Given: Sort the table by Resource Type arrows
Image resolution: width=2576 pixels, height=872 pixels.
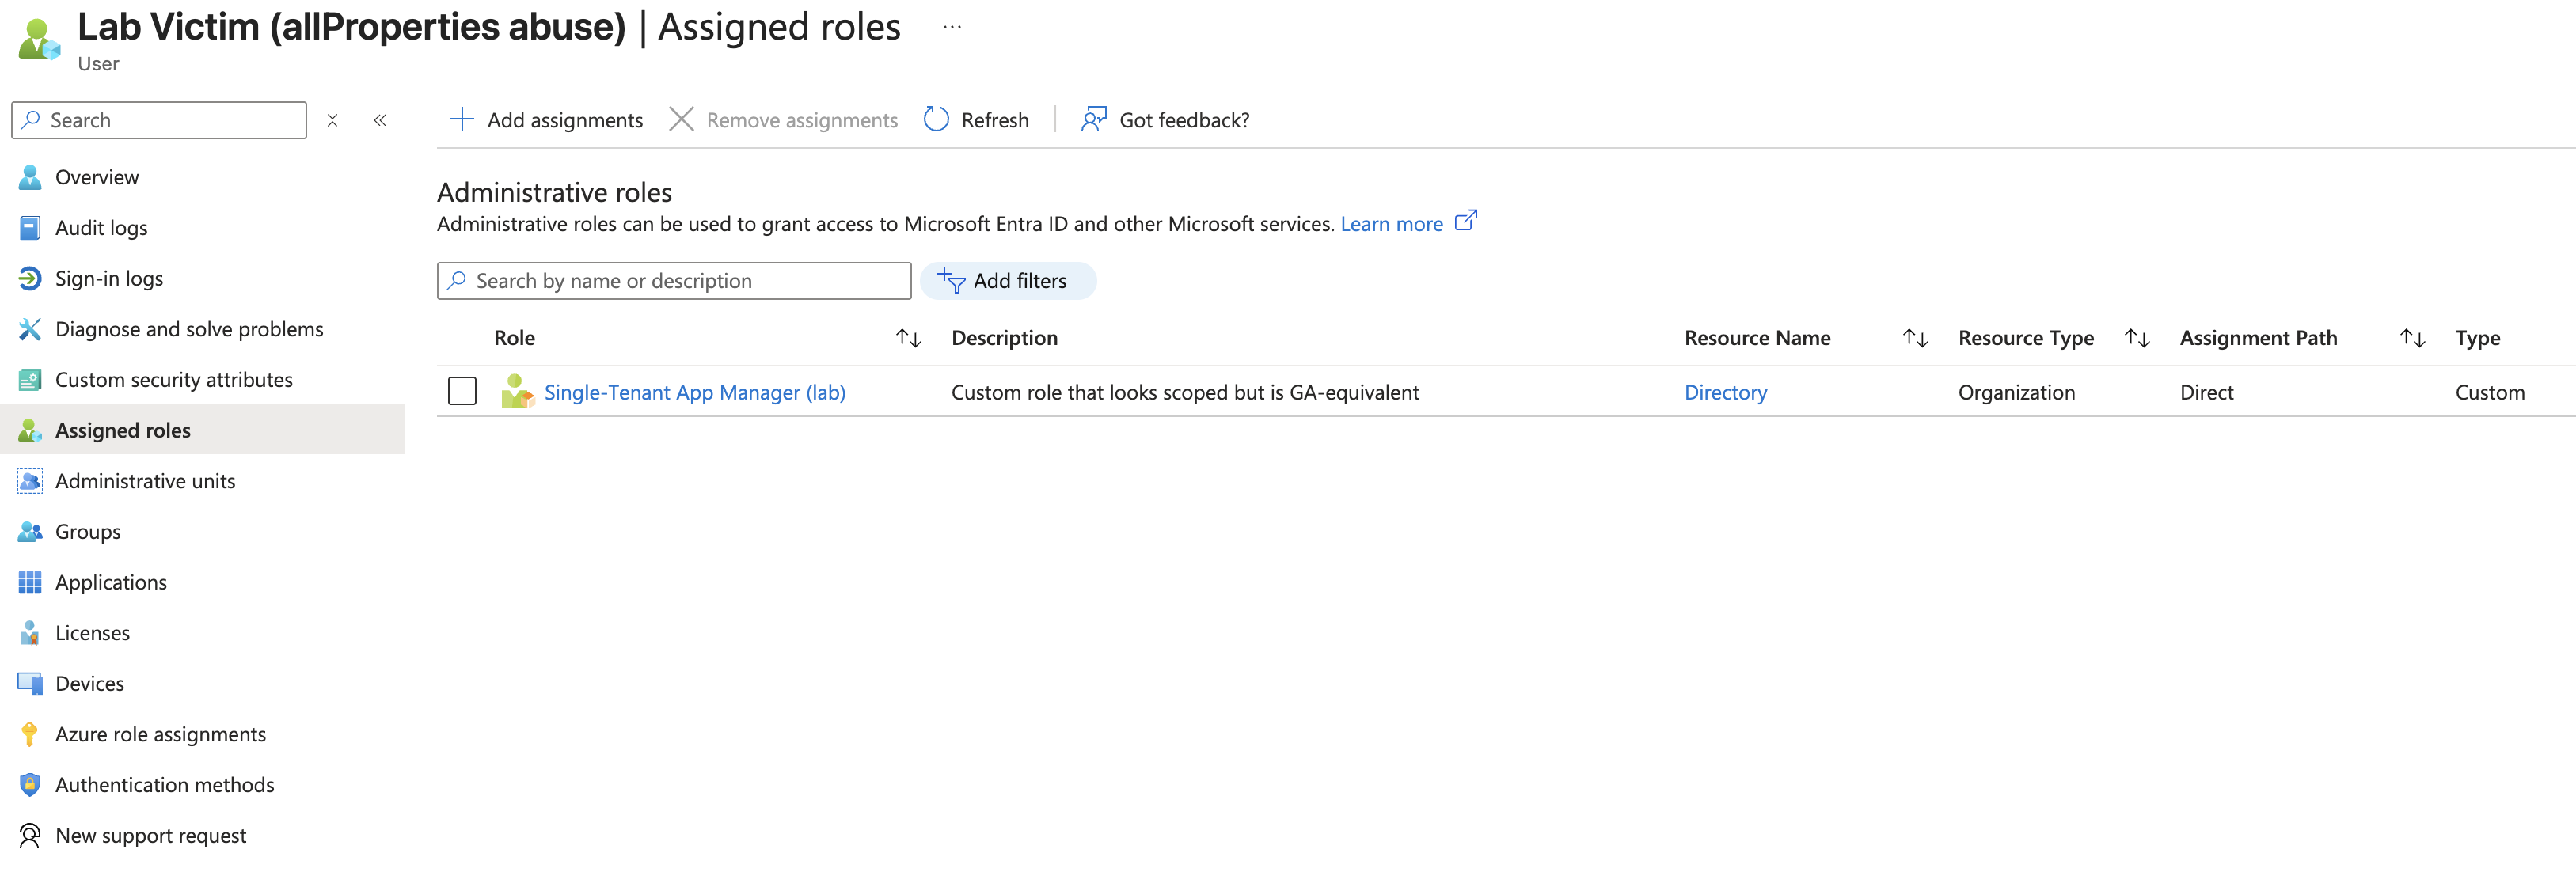Looking at the screenshot, I should pos(2137,338).
